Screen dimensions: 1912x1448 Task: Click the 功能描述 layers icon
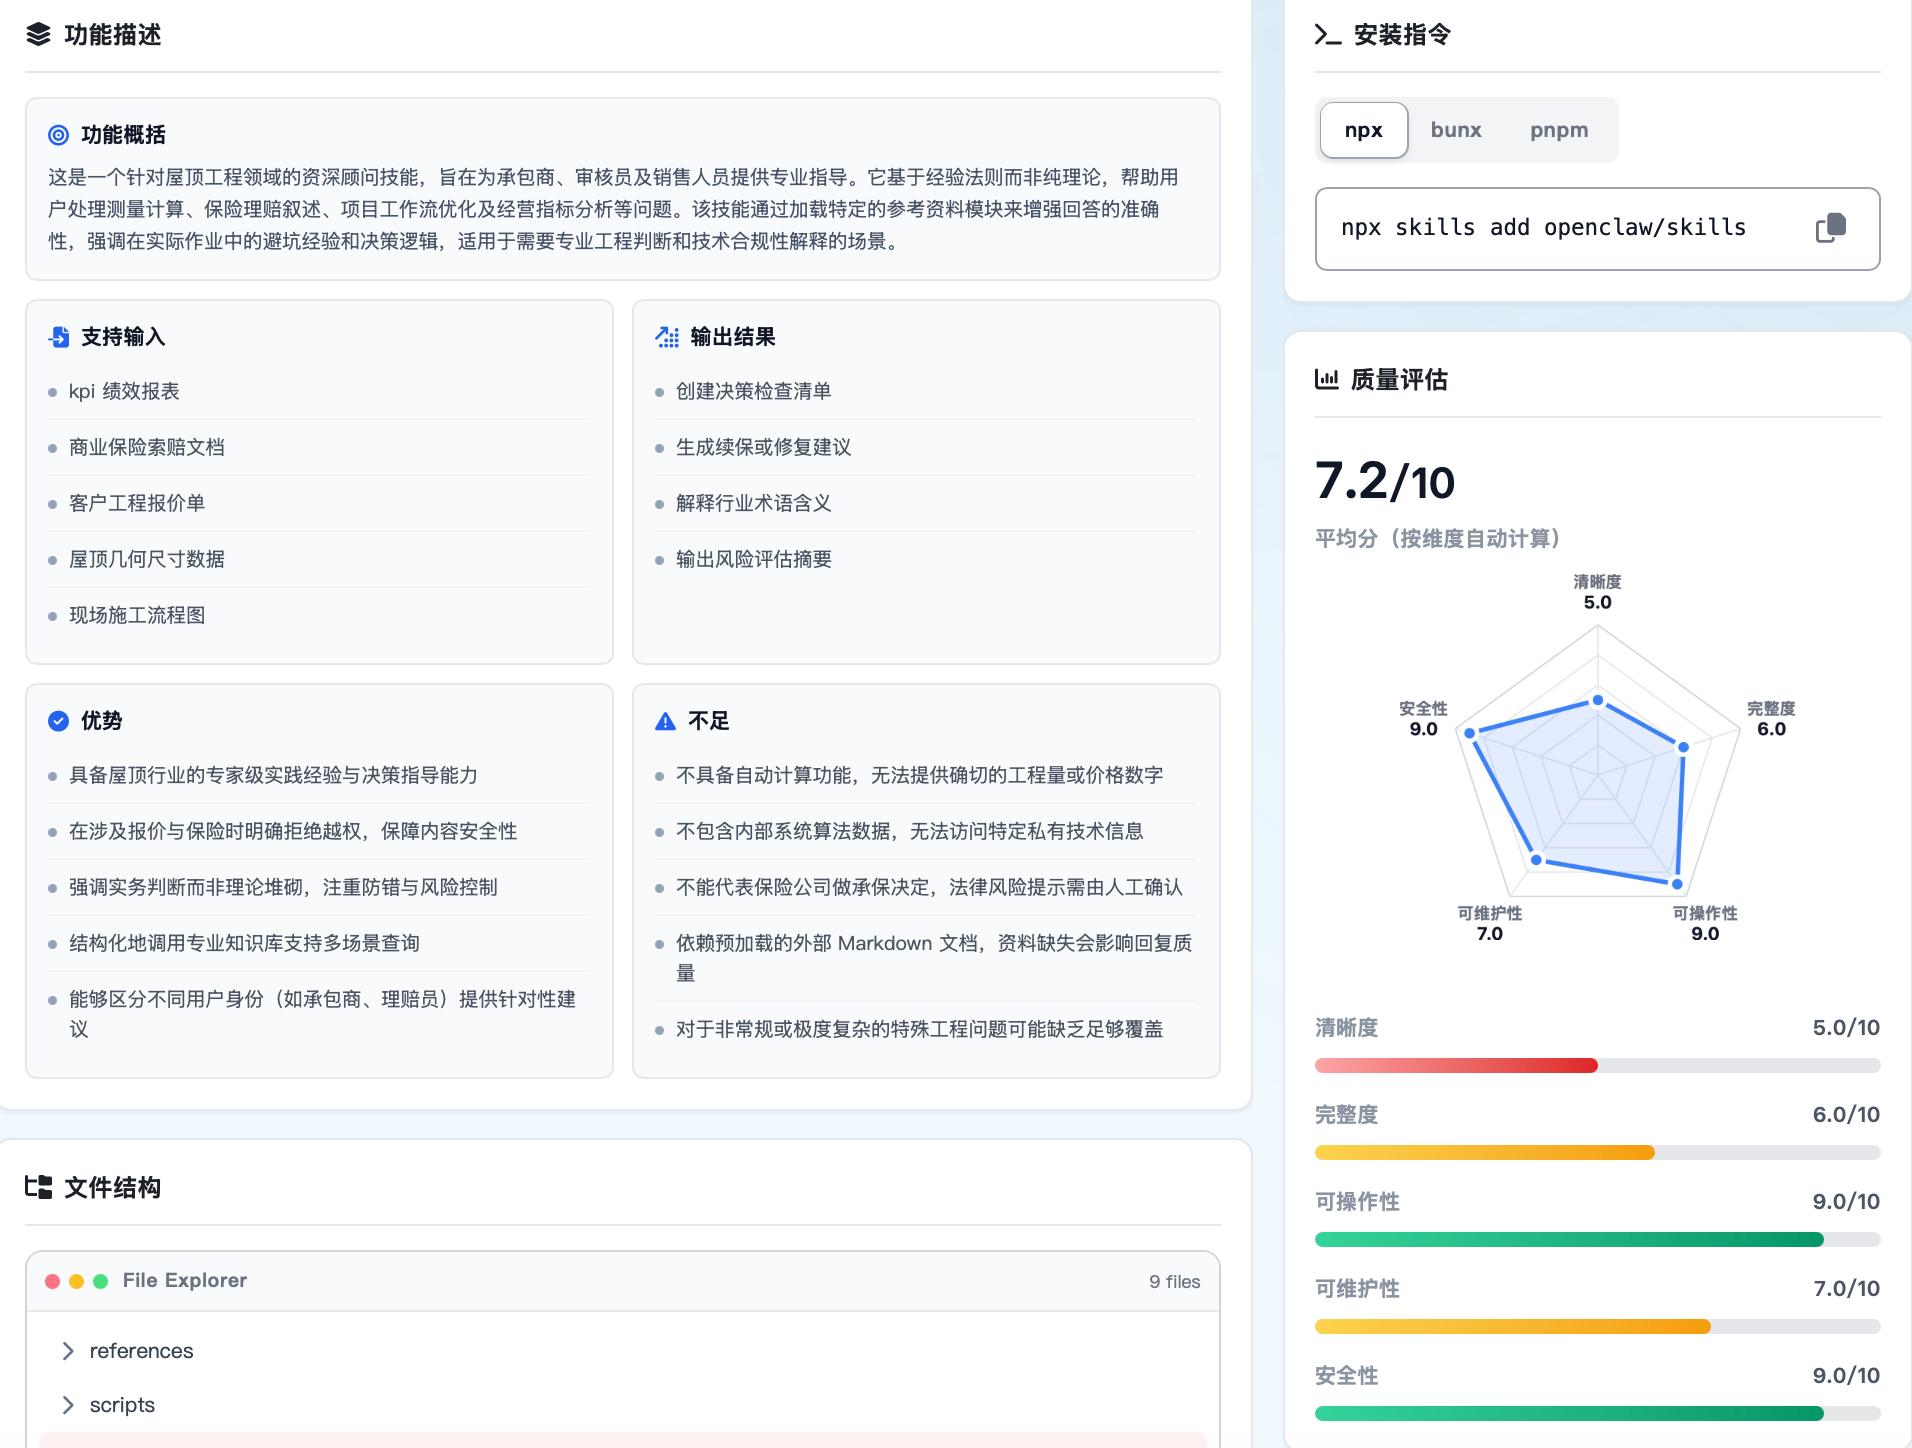pos(36,36)
